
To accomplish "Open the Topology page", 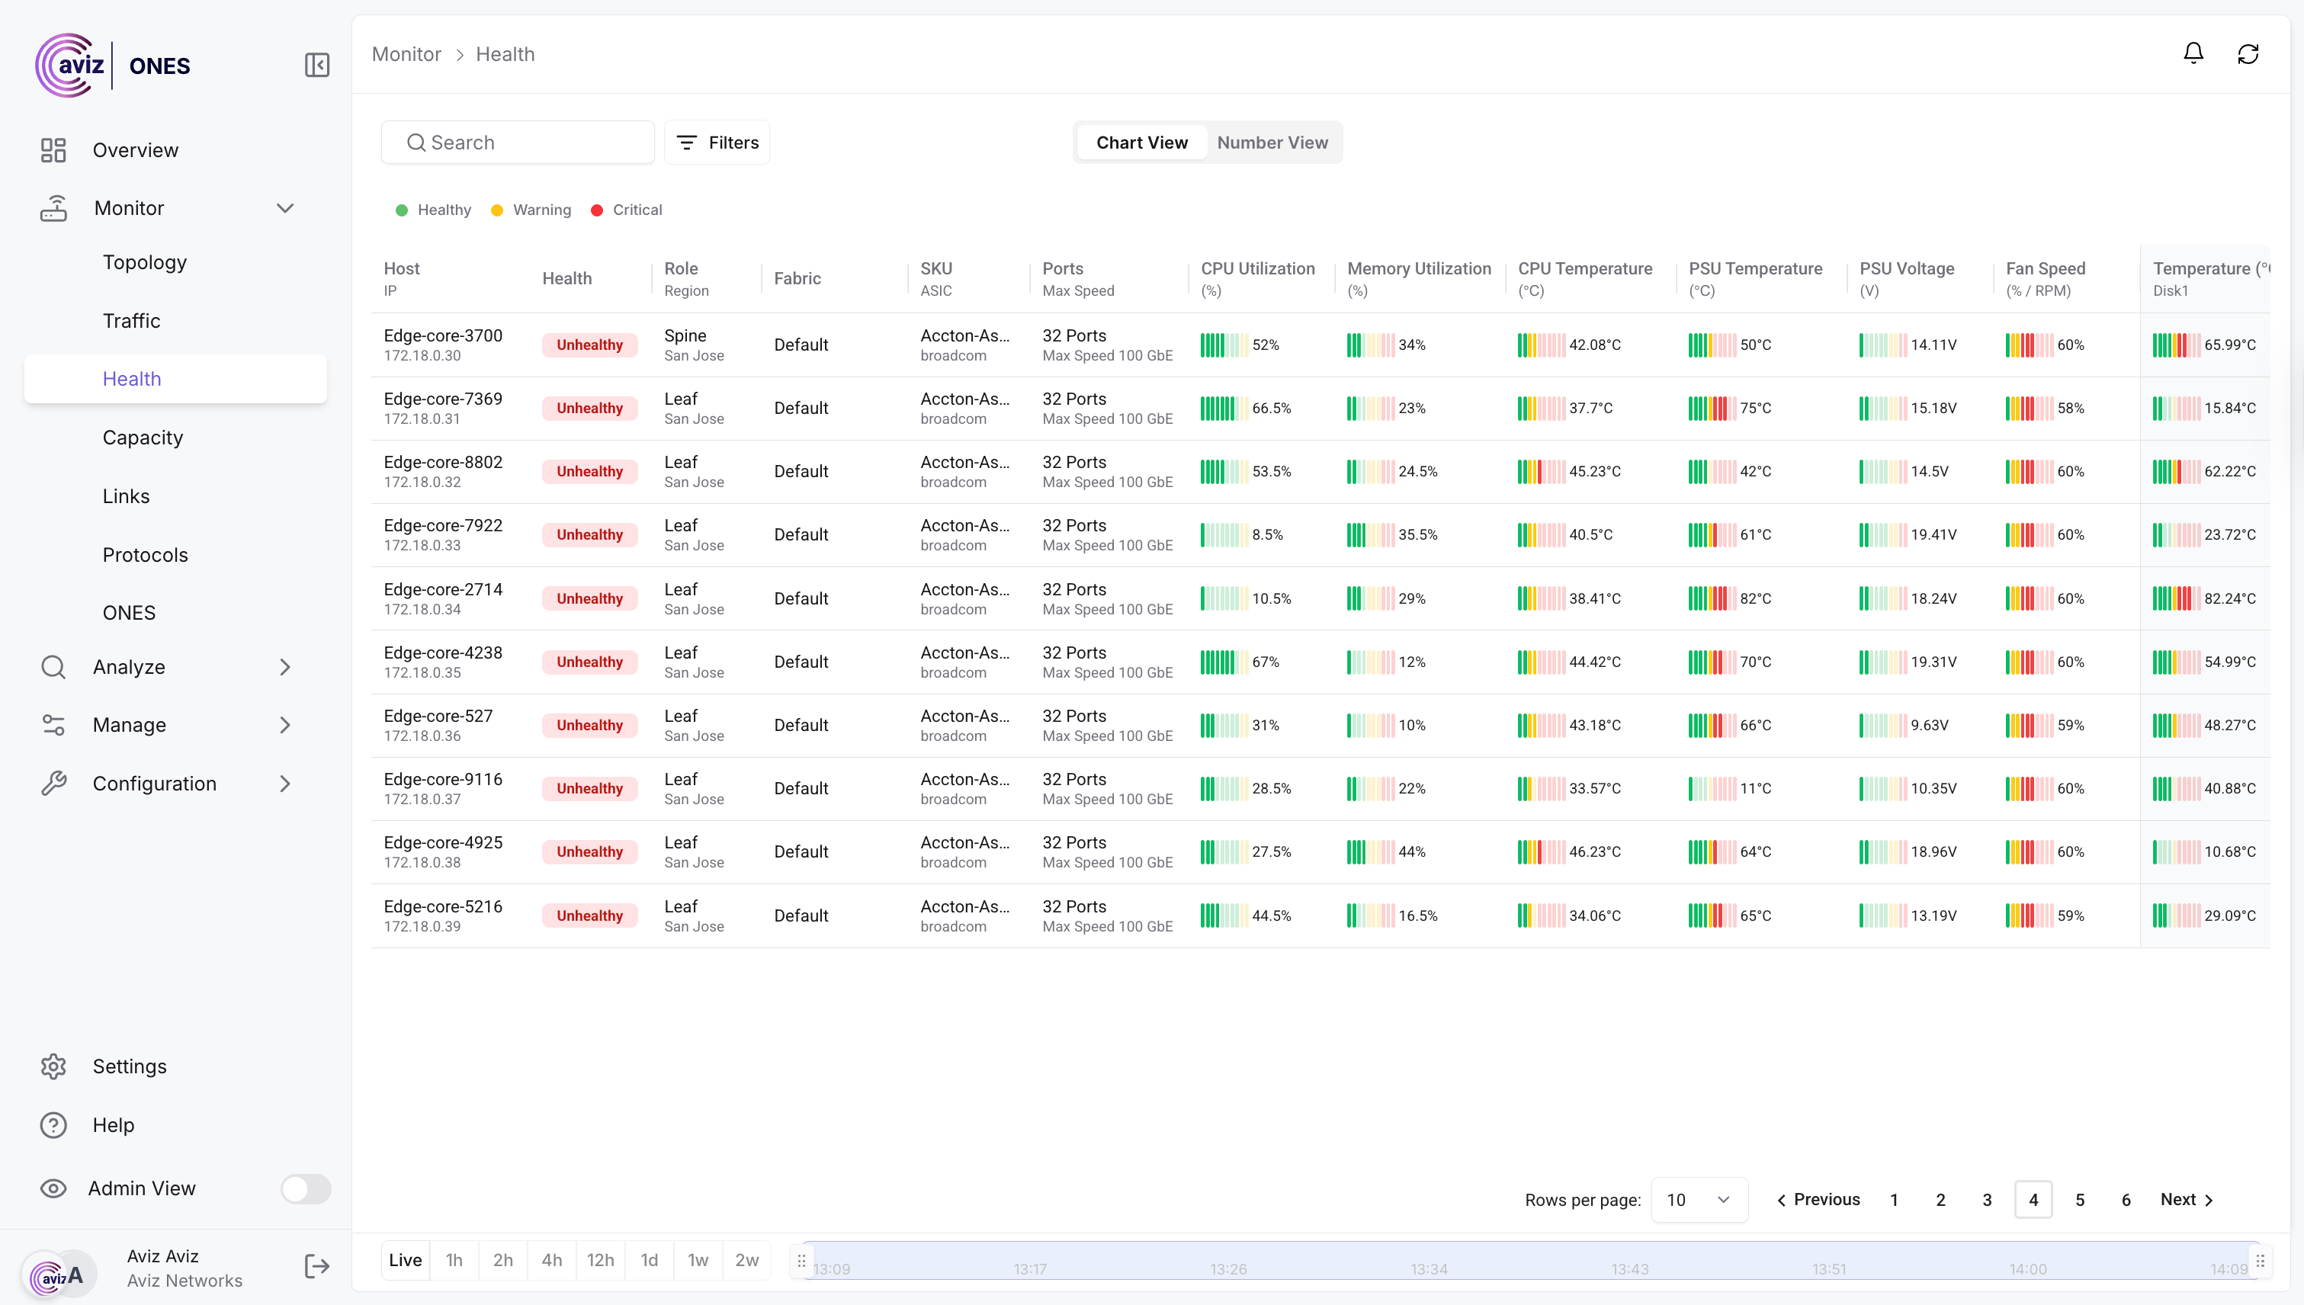I will click(145, 262).
